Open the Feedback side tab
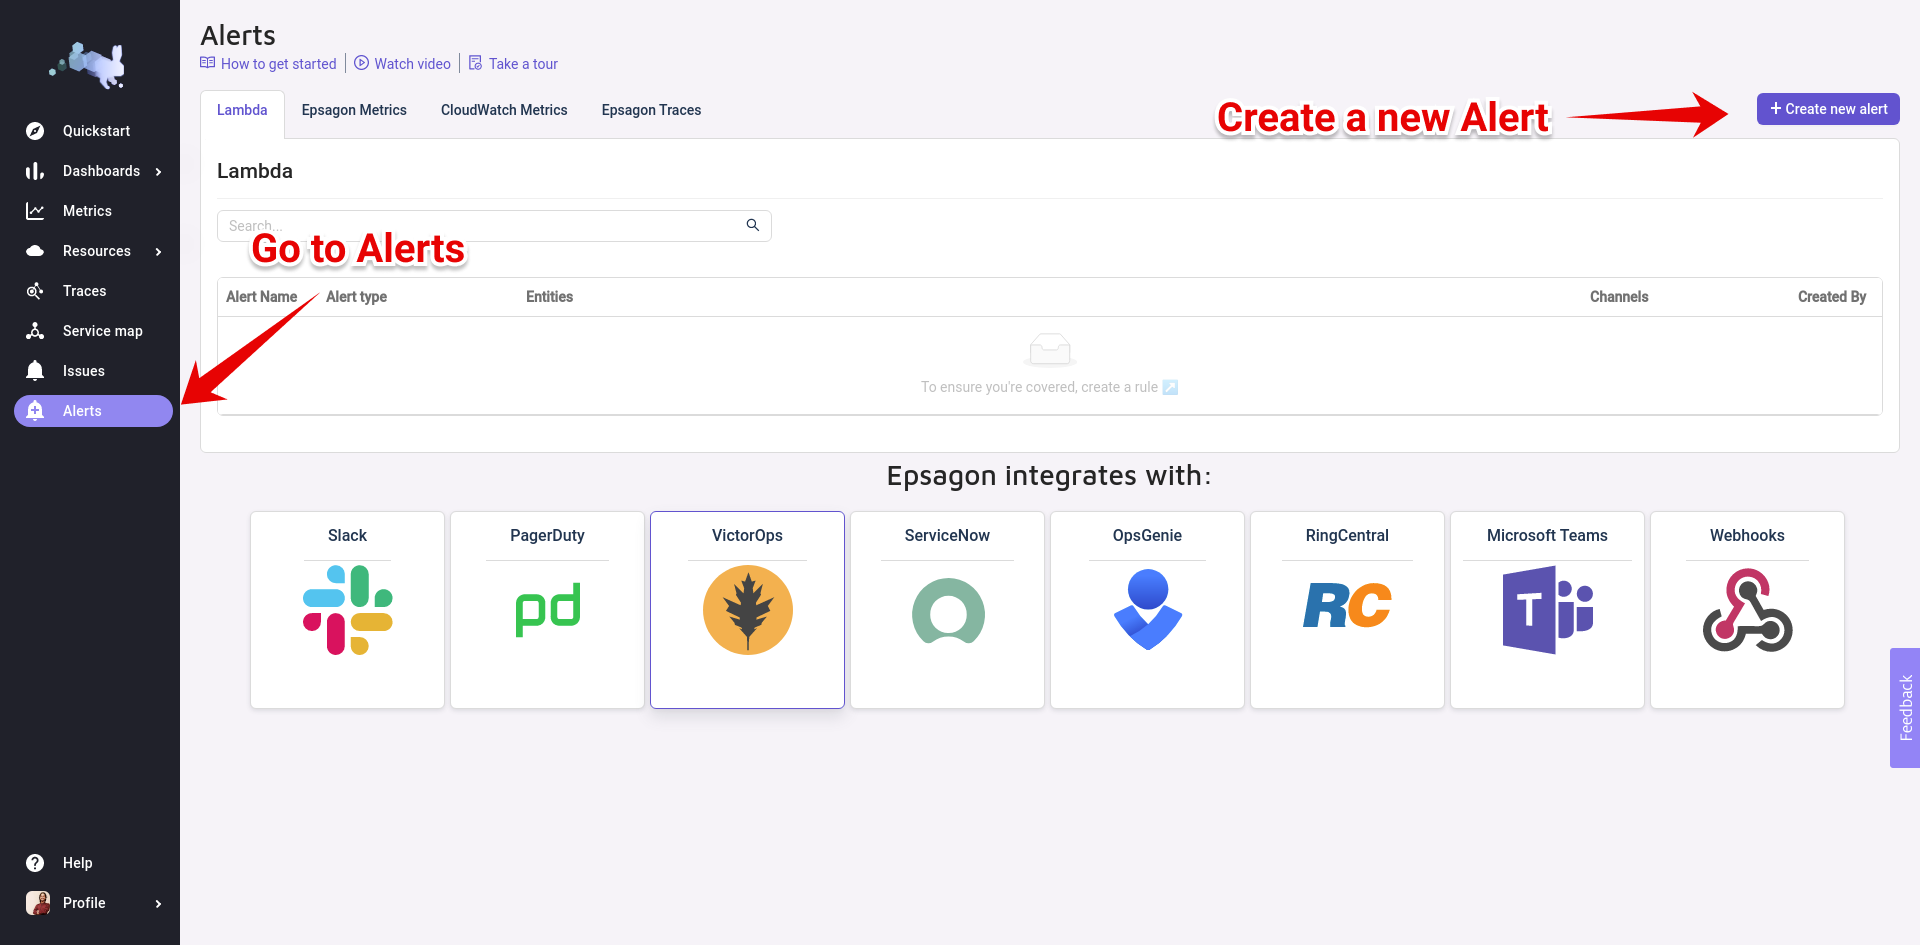This screenshot has width=1920, height=945. click(1905, 708)
